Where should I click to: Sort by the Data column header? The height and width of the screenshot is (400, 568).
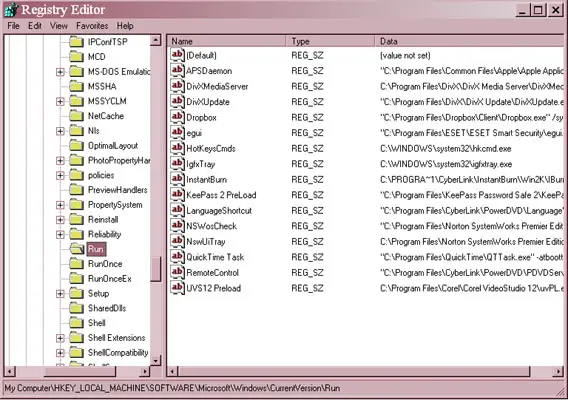pos(469,41)
